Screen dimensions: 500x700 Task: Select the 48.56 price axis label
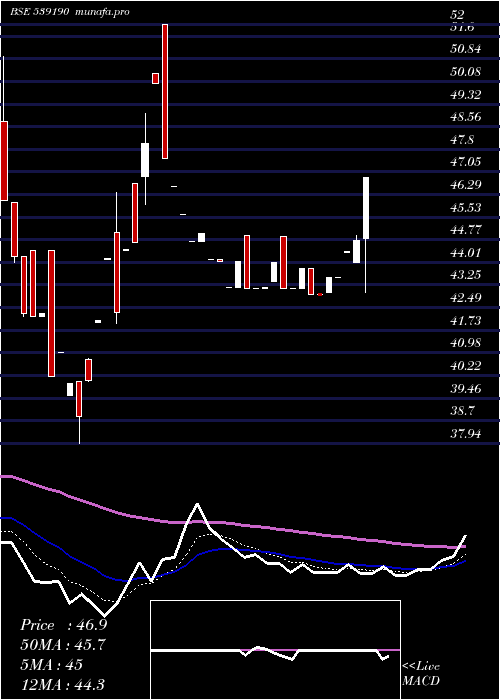[466, 117]
